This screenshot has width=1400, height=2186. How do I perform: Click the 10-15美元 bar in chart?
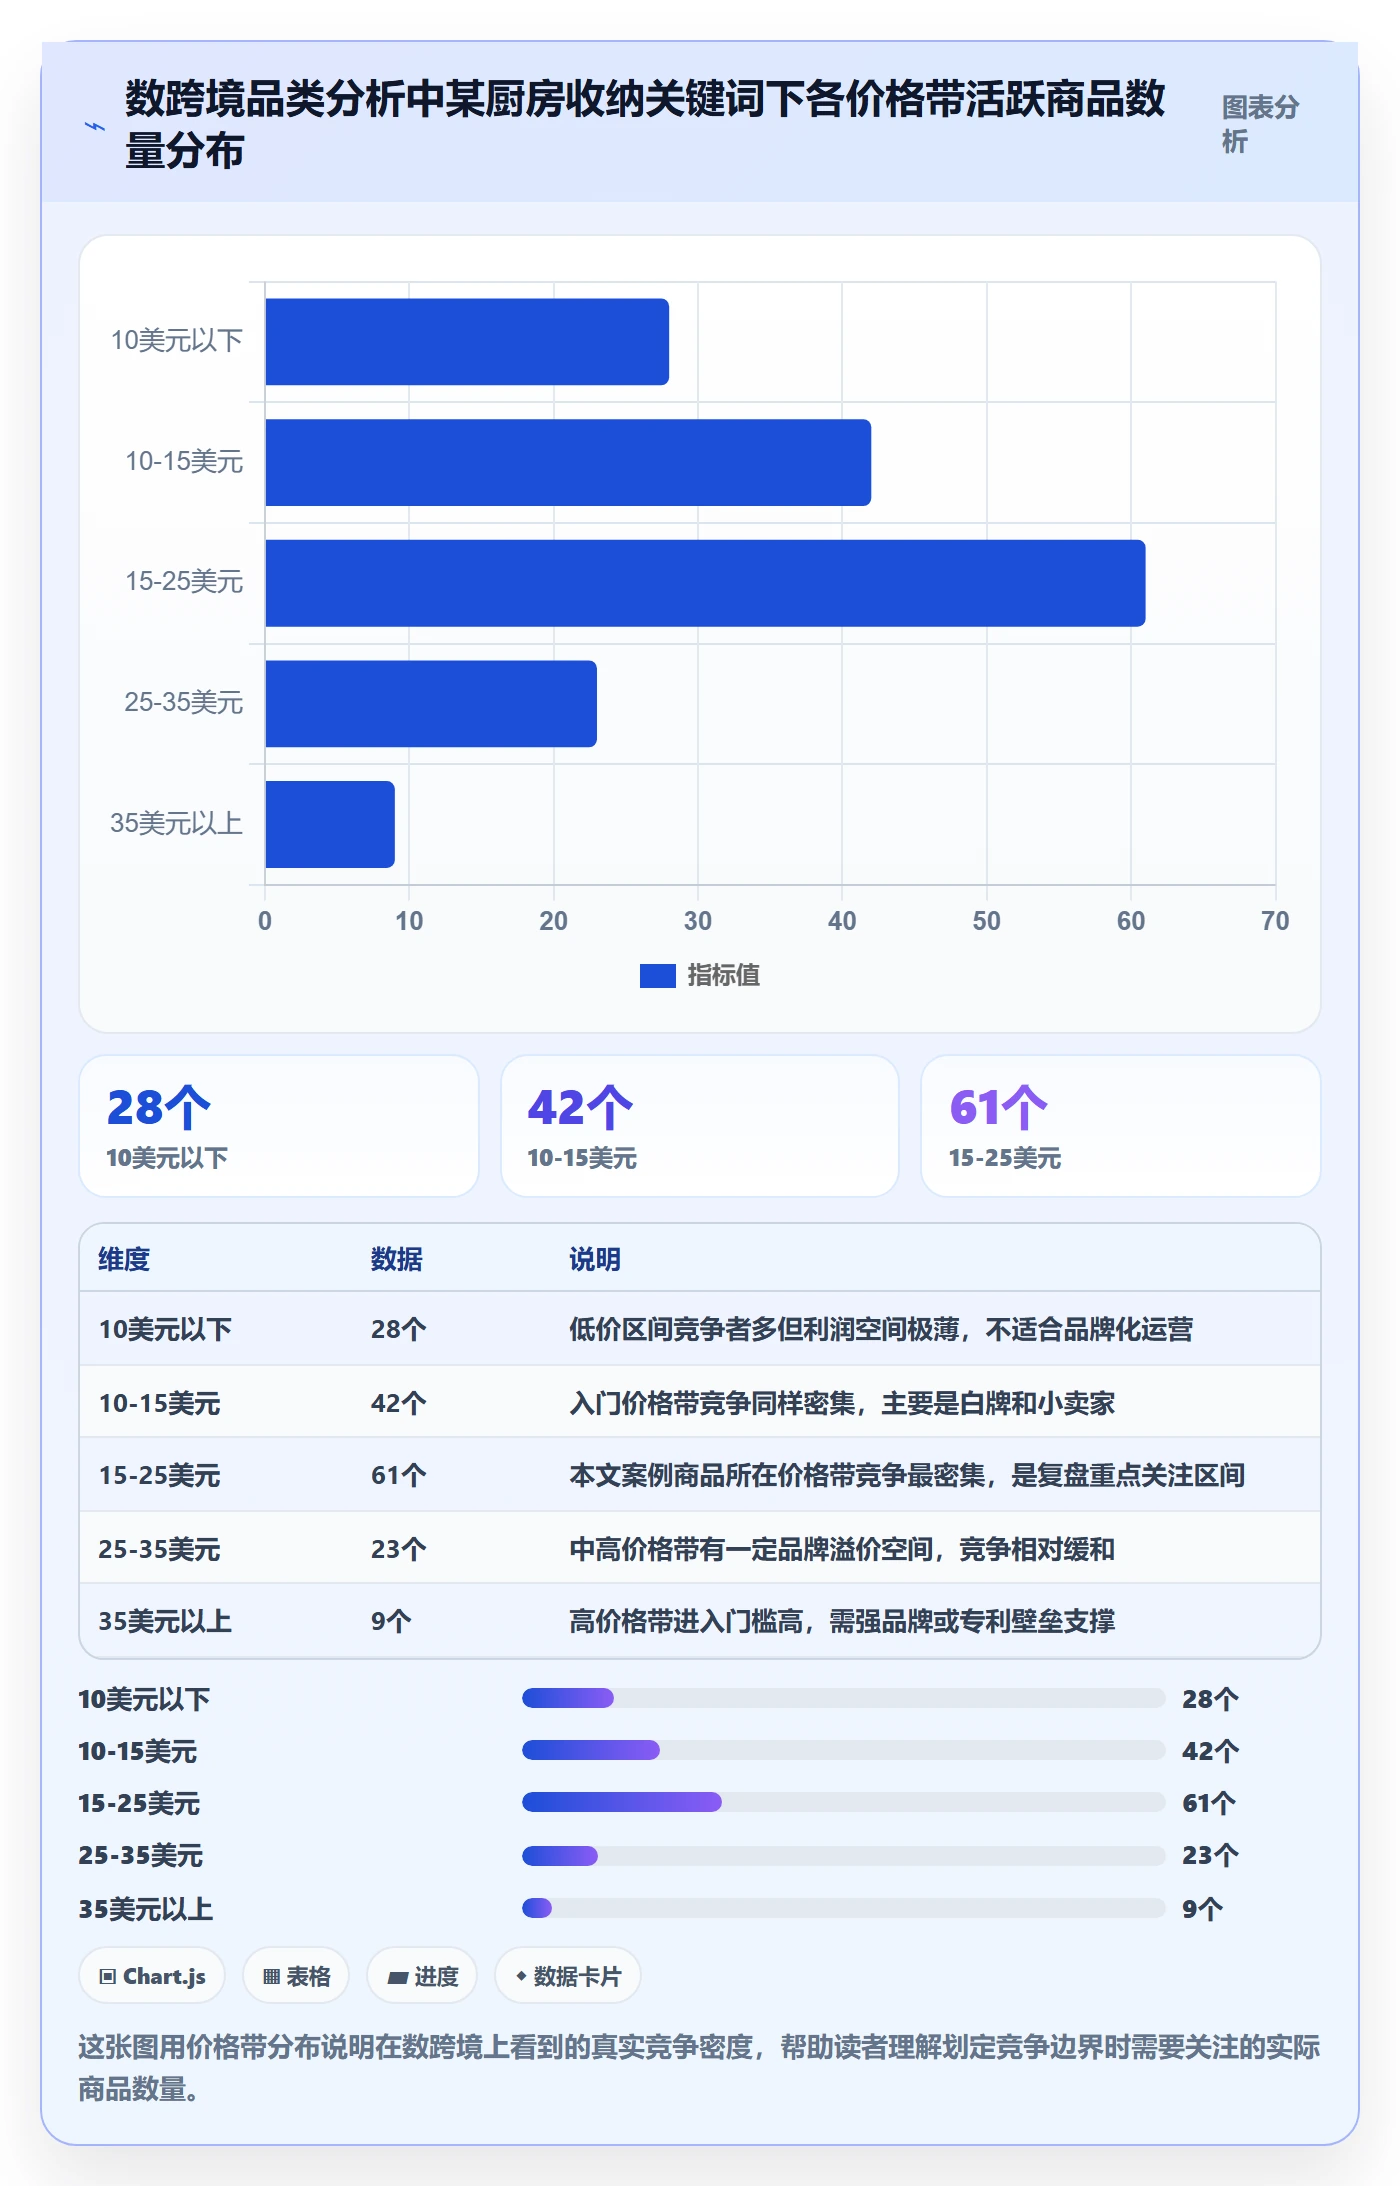(x=568, y=462)
